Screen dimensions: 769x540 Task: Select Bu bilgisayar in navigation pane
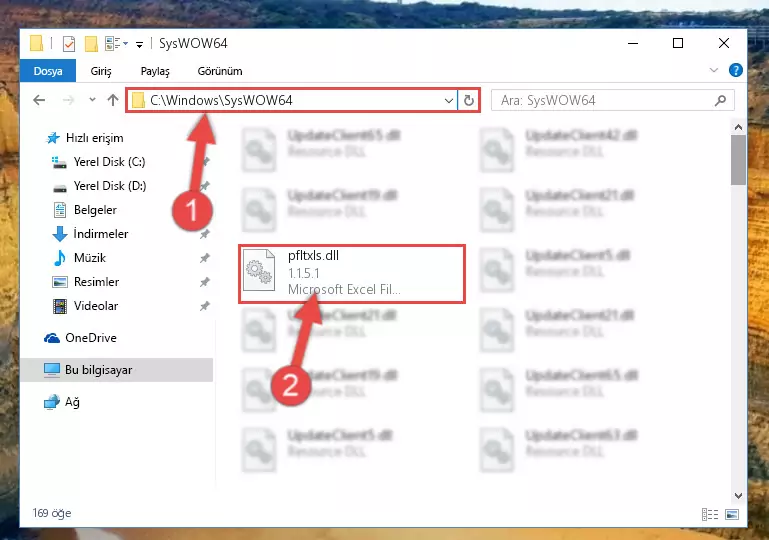(117, 369)
